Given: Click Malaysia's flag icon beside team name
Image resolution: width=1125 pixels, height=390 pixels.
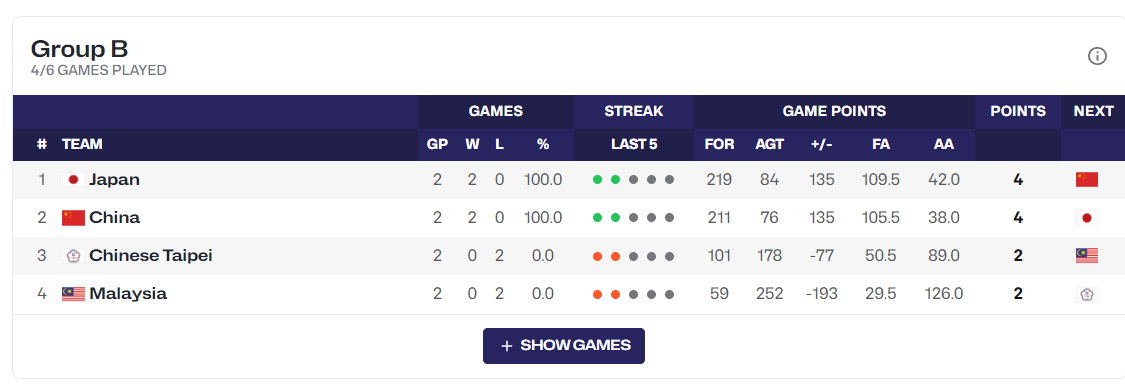Looking at the screenshot, I should tap(73, 293).
